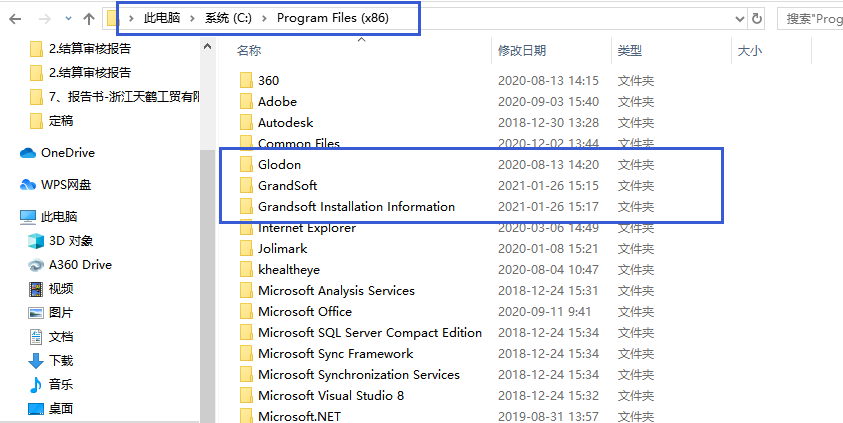The height and width of the screenshot is (423, 843).
Task: Select 此电脑 in the navigation pane
Action: point(49,217)
